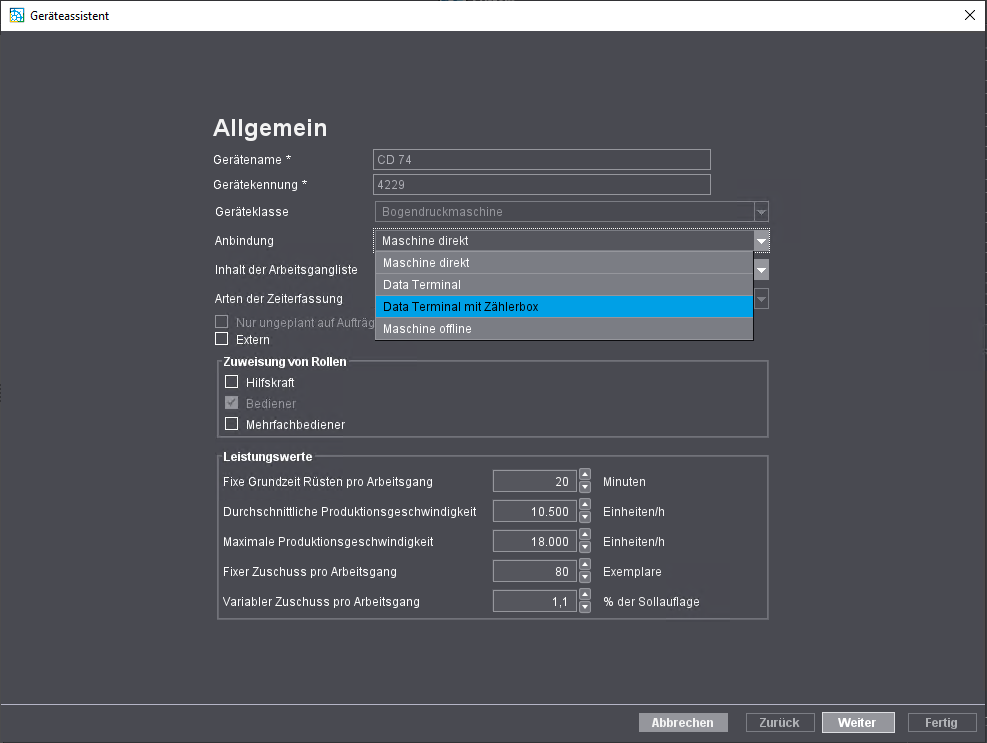The height and width of the screenshot is (743, 987).
Task: Click the 'Leistungswerte' group label
Action: 268,457
